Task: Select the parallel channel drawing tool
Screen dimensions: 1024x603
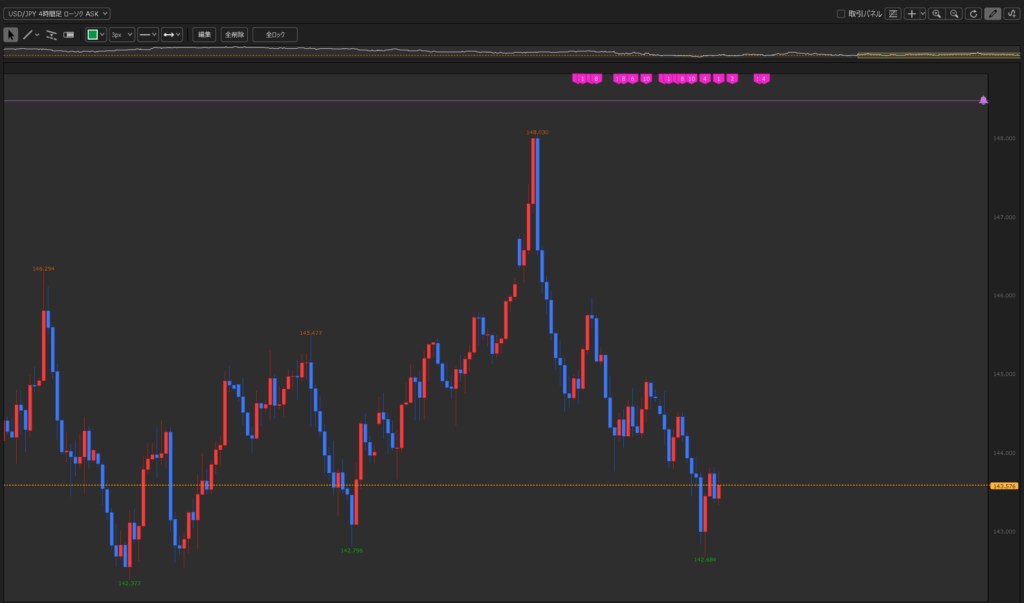Action: click(x=52, y=35)
